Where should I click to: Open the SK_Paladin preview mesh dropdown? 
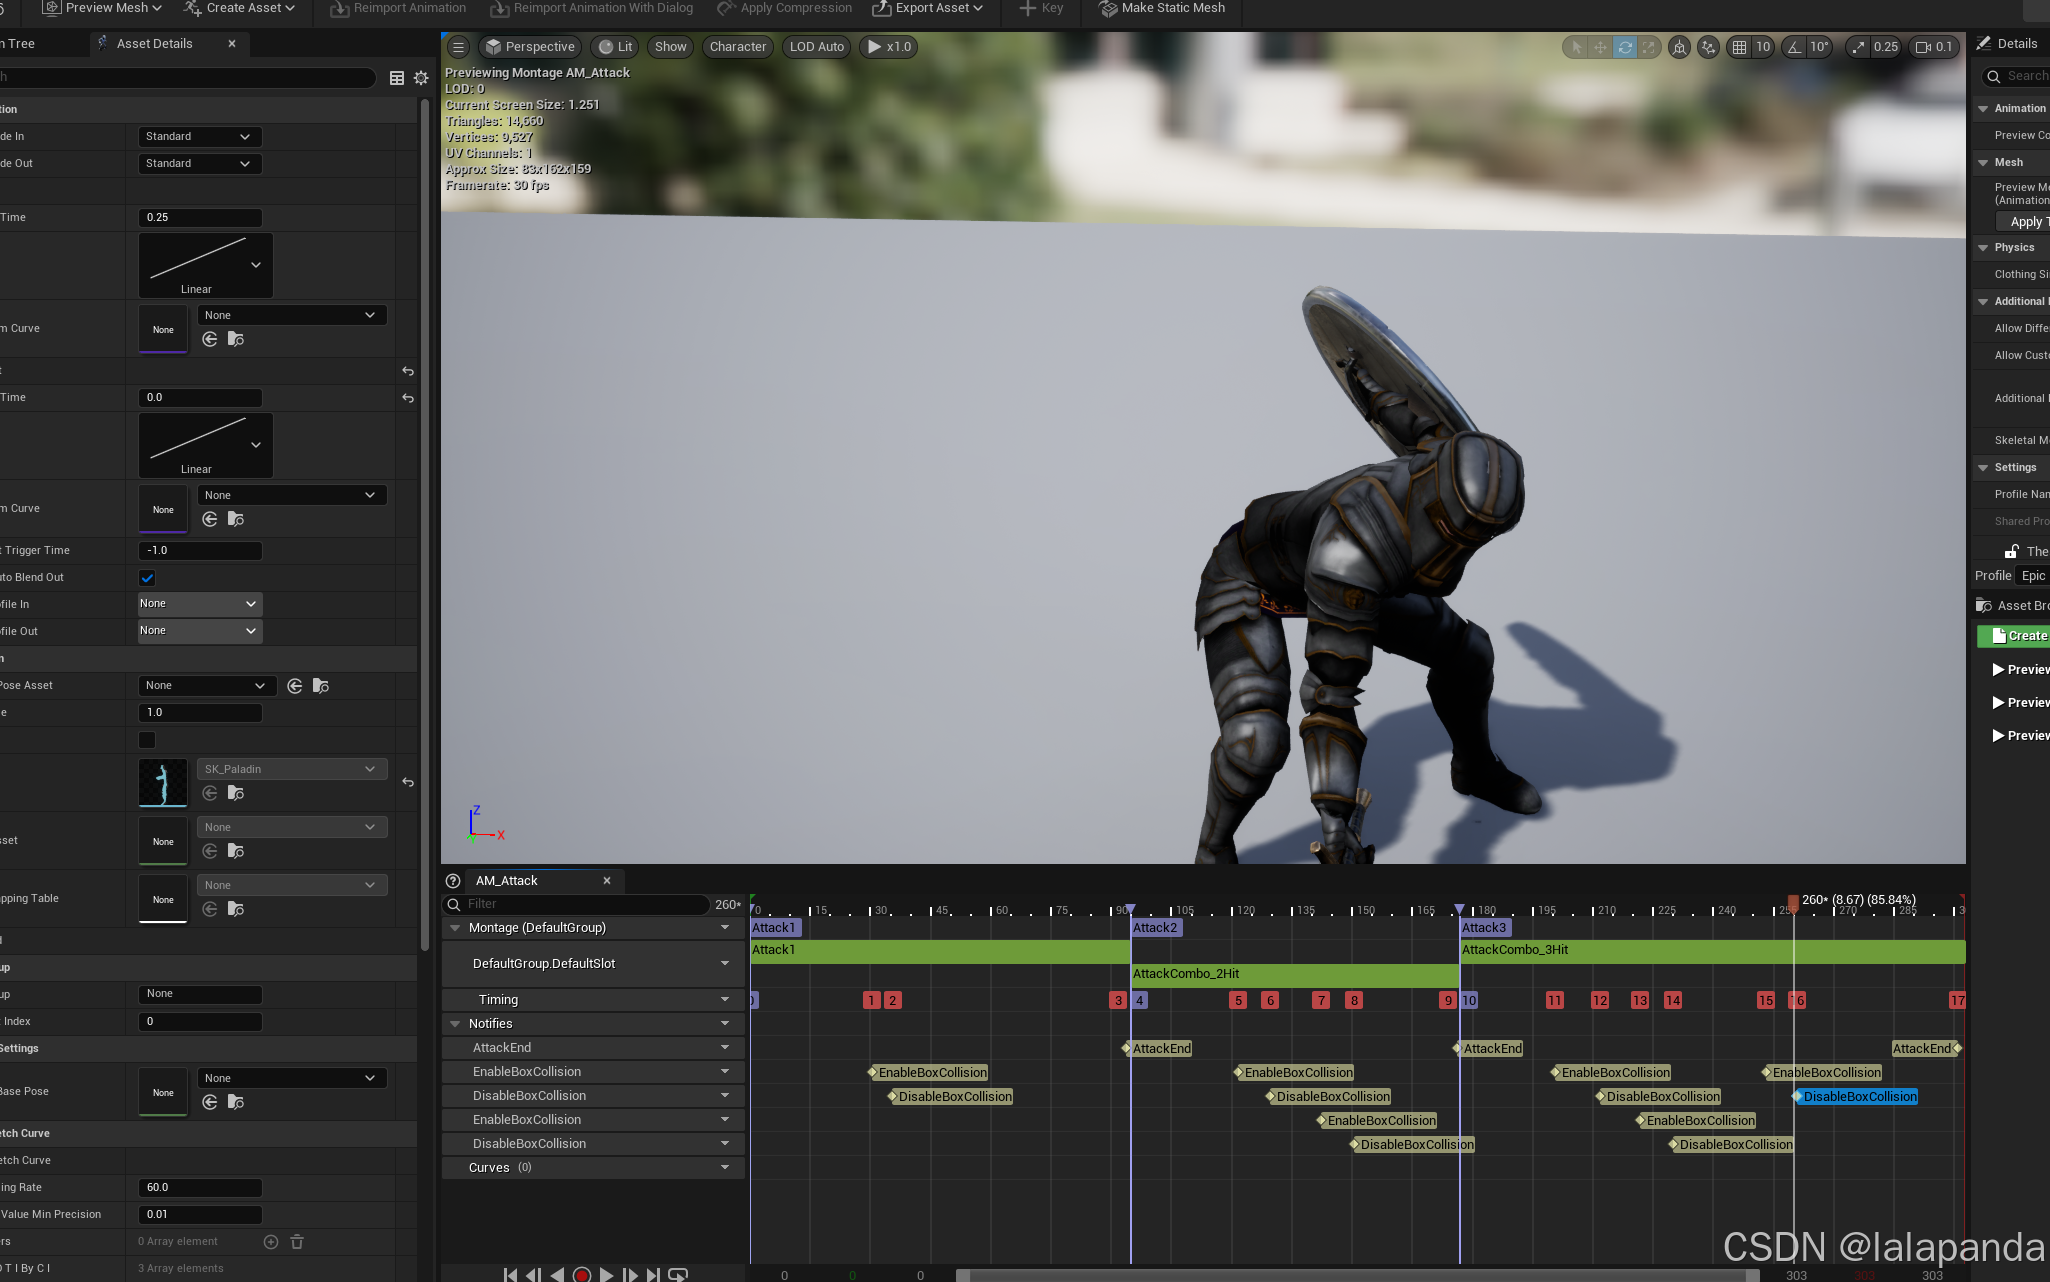pos(292,769)
